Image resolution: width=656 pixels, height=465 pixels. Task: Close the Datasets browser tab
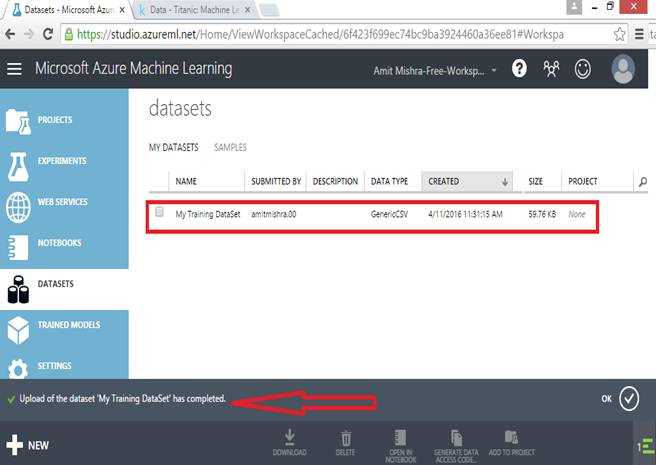(122, 10)
